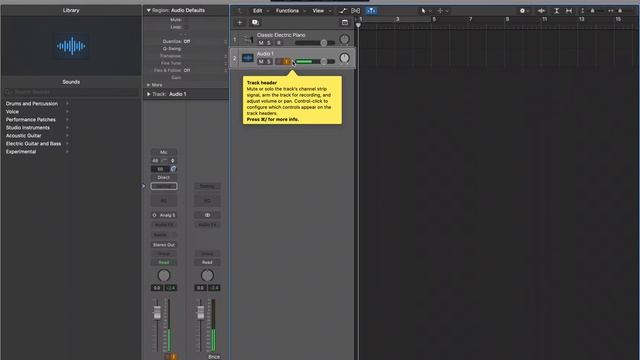
Task: Open Global Tracks button above track list
Action: 345,22
